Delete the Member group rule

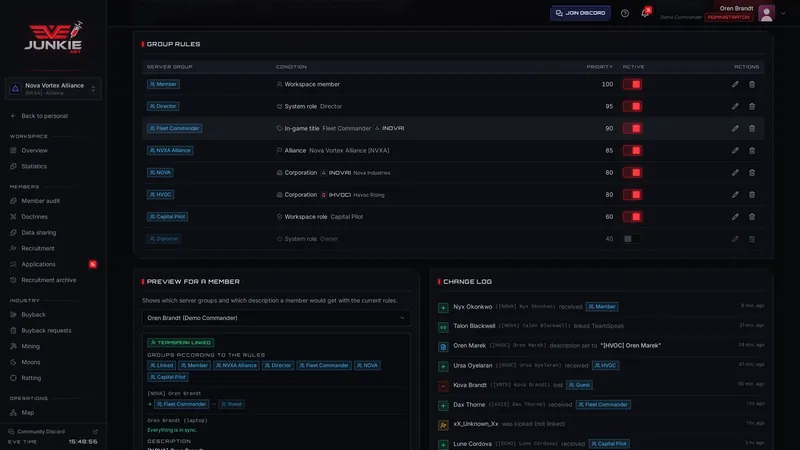[x=752, y=84]
